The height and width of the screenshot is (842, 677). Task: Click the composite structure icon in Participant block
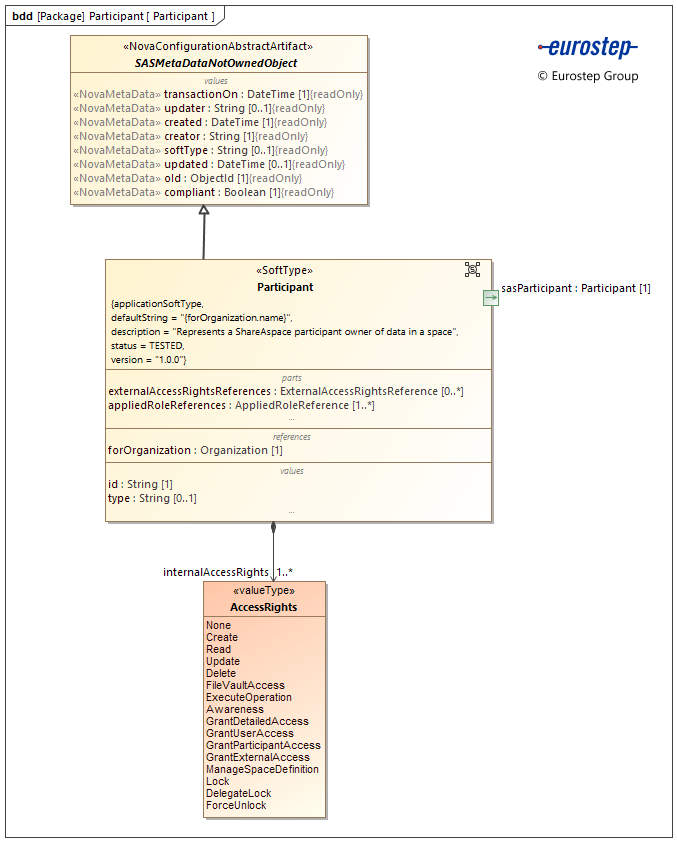[473, 269]
